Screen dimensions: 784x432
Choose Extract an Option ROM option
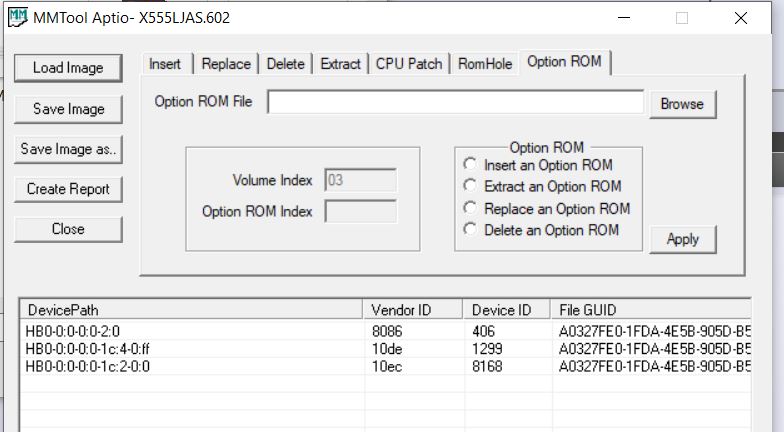tap(470, 186)
